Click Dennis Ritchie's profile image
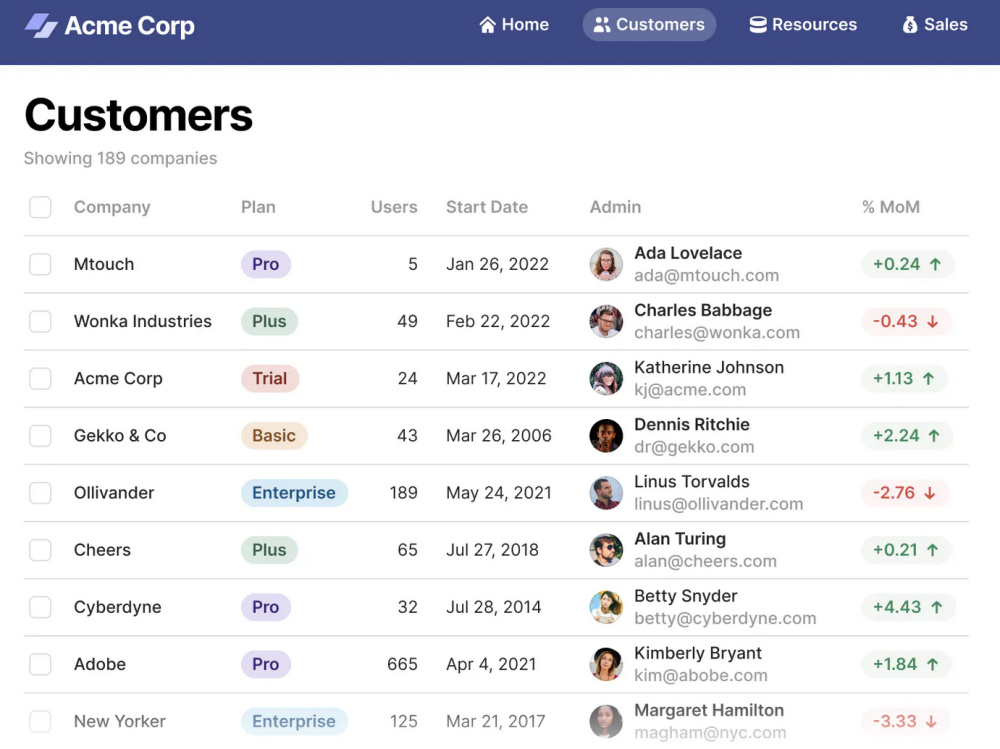Viewport: 1000px width, 749px height. click(x=606, y=435)
